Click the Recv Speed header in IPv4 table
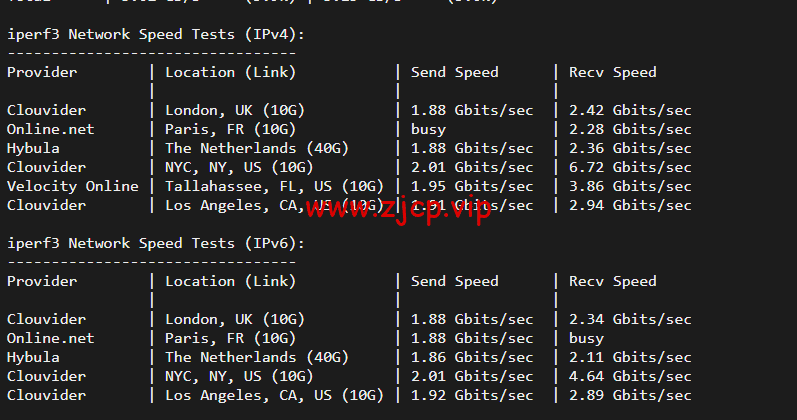The image size is (797, 420). [612, 72]
